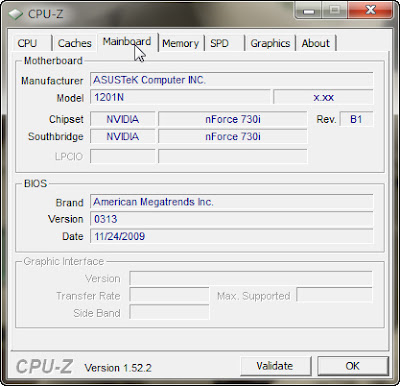
Task: Click the BIOS Version field 0313
Action: point(231,219)
